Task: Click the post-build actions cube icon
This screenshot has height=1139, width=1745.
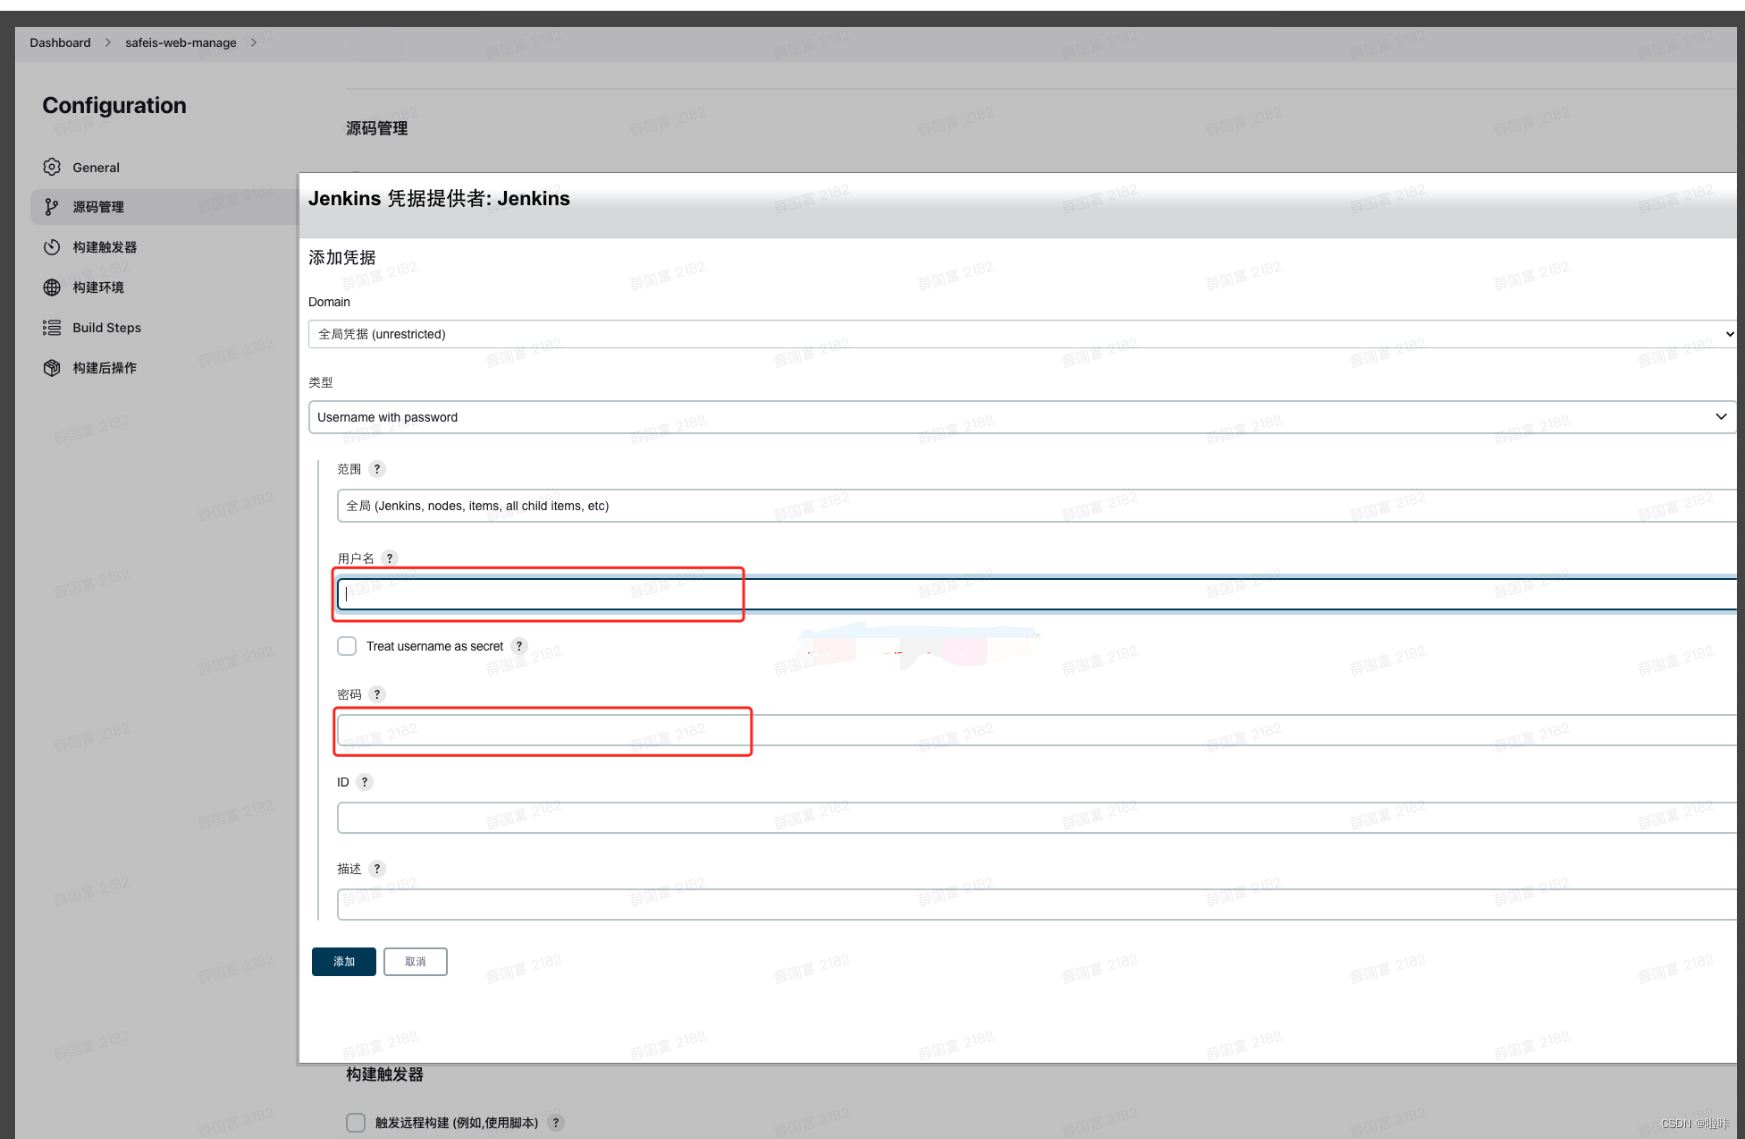Action: [52, 367]
